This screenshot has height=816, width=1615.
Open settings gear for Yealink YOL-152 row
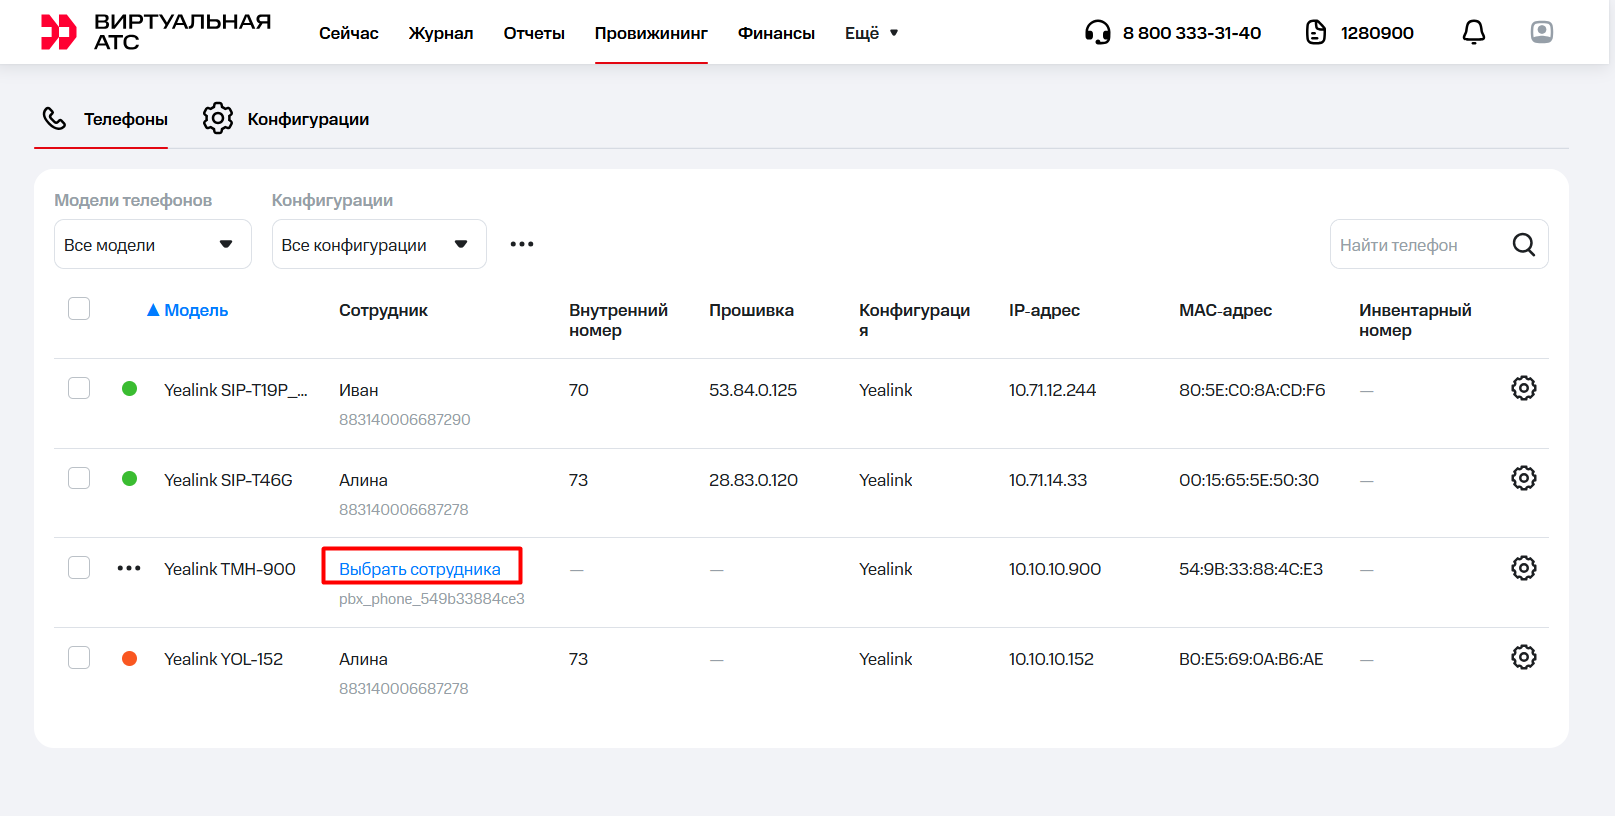click(x=1523, y=657)
